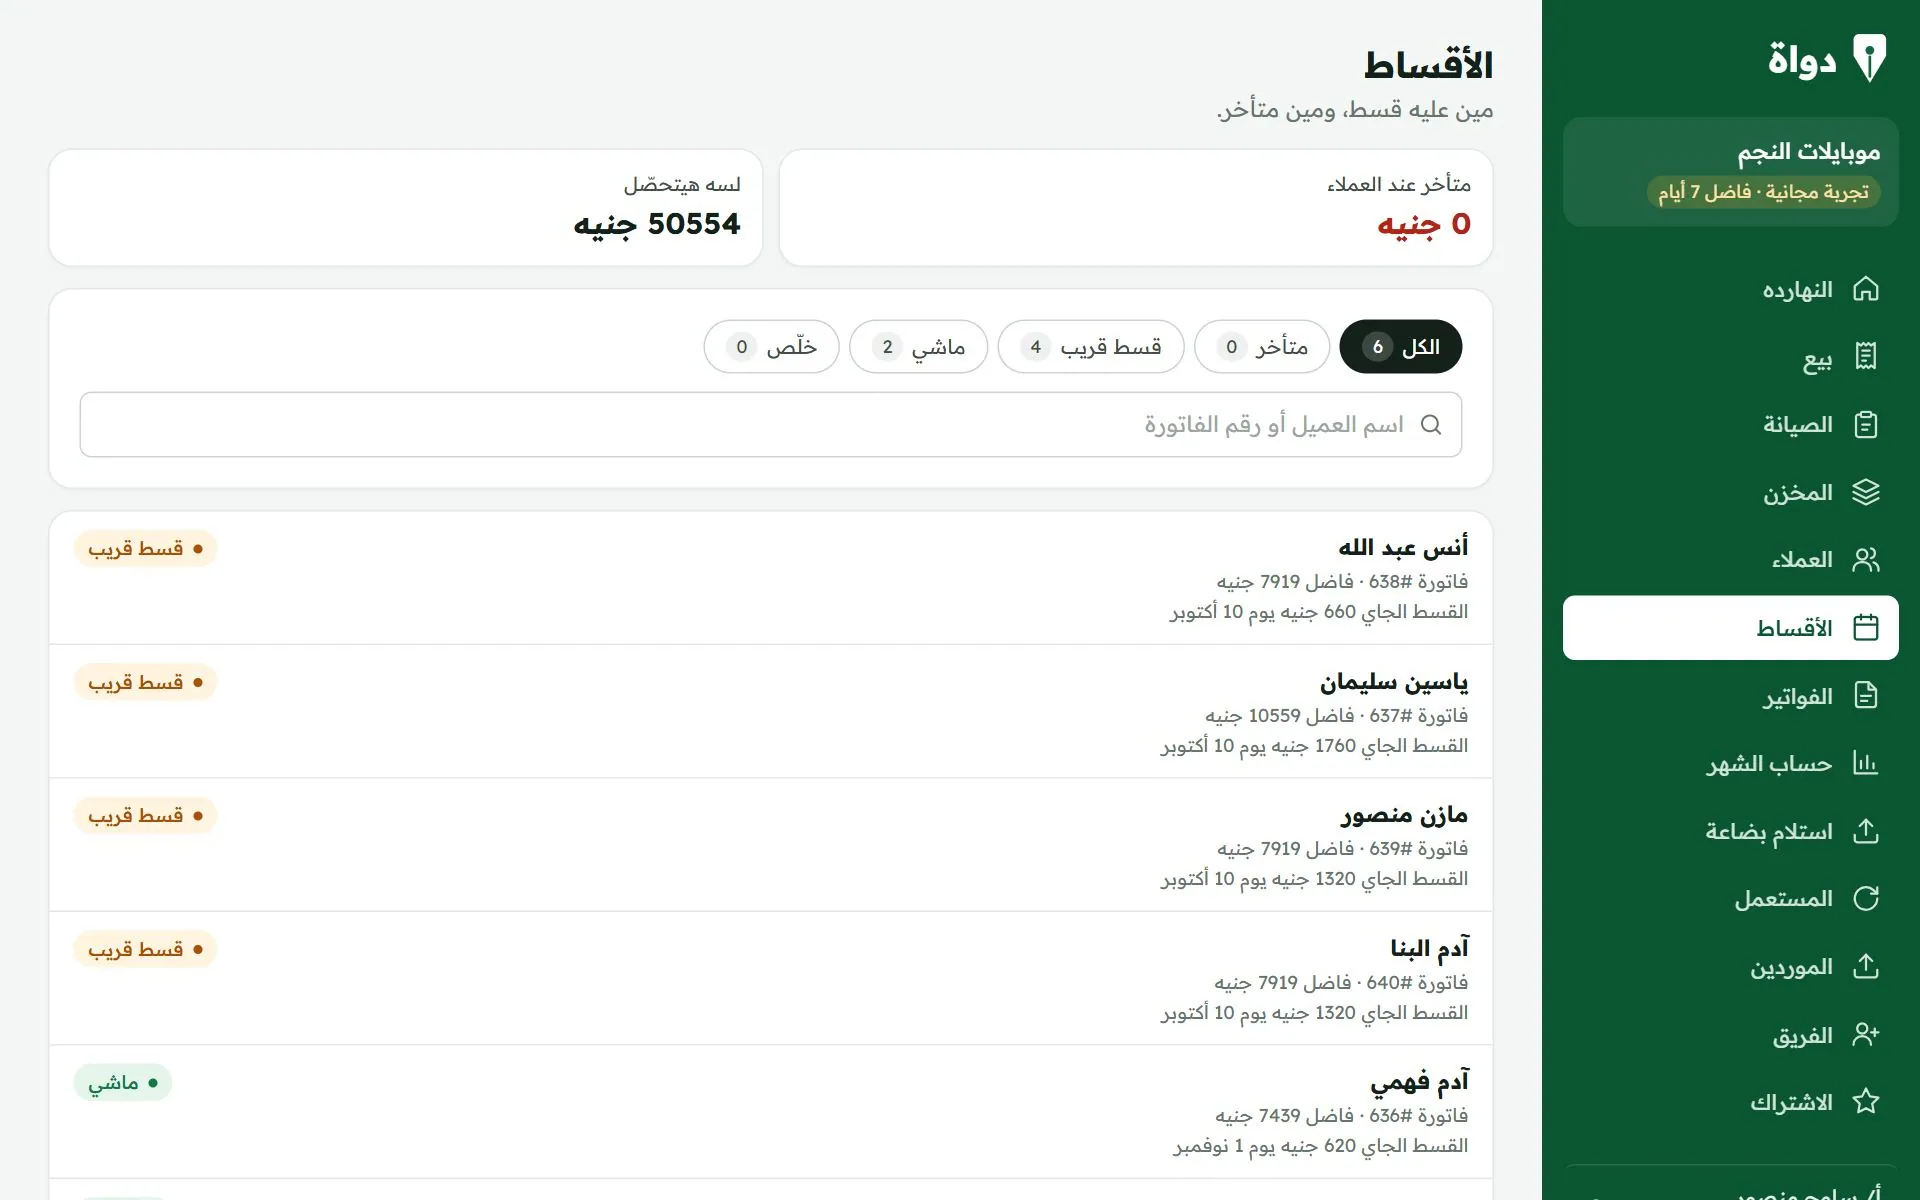The image size is (1920, 1200).
Task: Open المستعمل section
Action: point(1730,899)
